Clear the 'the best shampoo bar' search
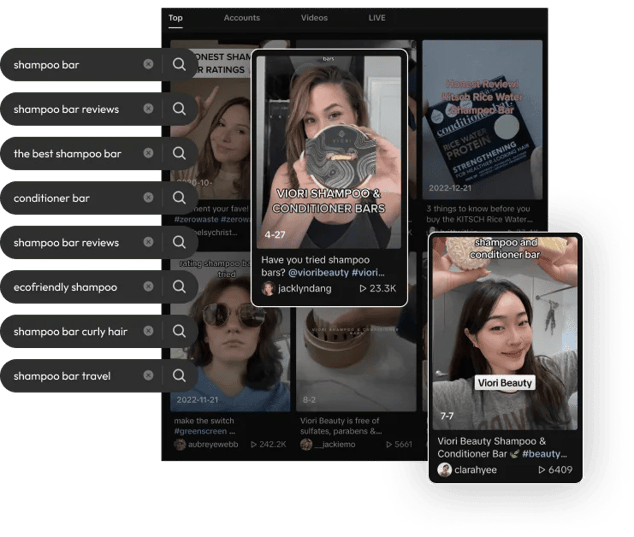 click(148, 153)
